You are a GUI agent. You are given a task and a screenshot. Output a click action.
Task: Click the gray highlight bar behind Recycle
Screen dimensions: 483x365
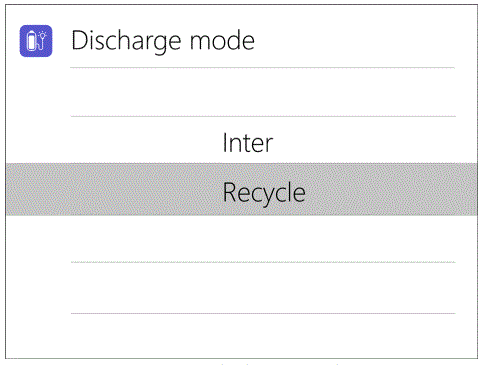[x=242, y=189]
